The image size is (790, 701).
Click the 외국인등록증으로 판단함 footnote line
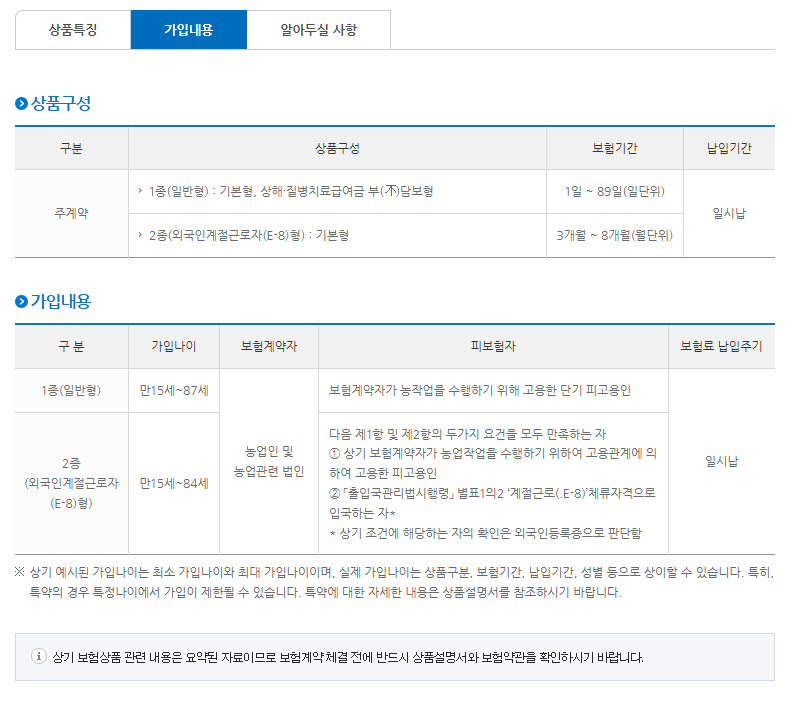485,533
